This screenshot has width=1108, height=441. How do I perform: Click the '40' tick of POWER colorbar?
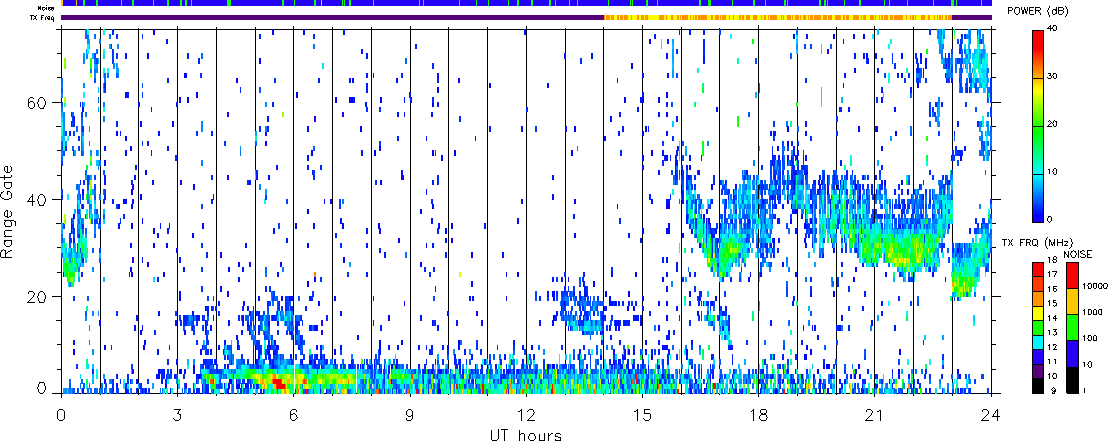(x=1051, y=29)
